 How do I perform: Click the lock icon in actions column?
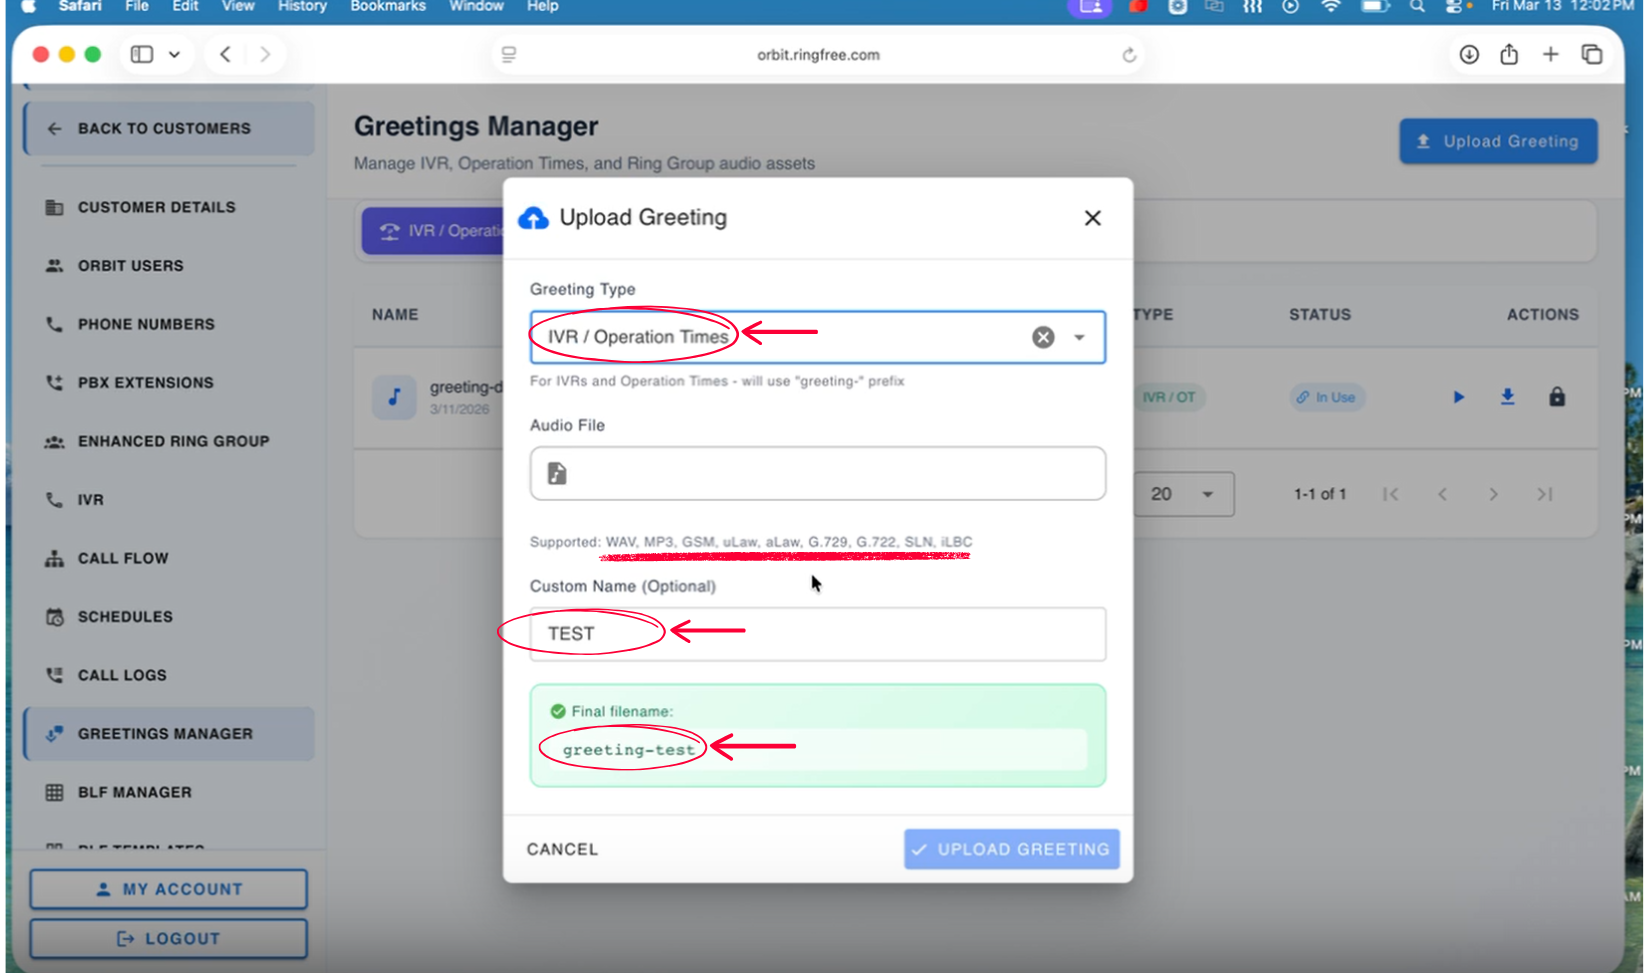tap(1556, 397)
